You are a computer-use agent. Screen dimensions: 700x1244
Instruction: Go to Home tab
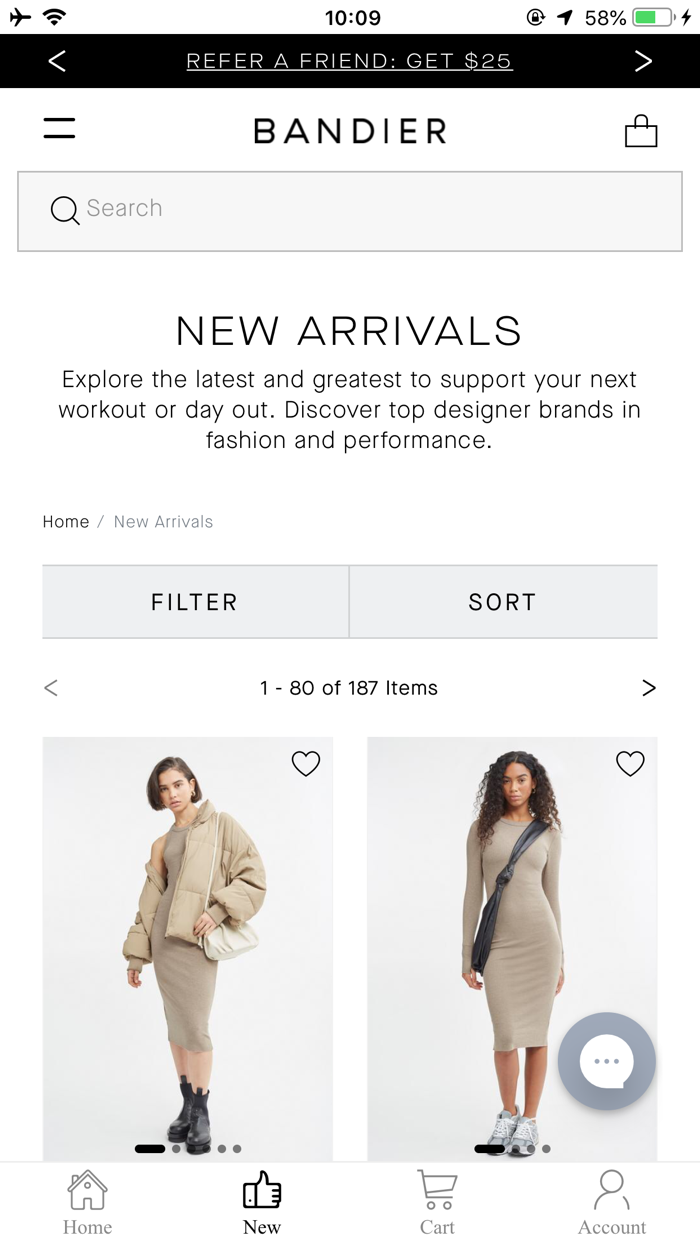[x=87, y=1203]
